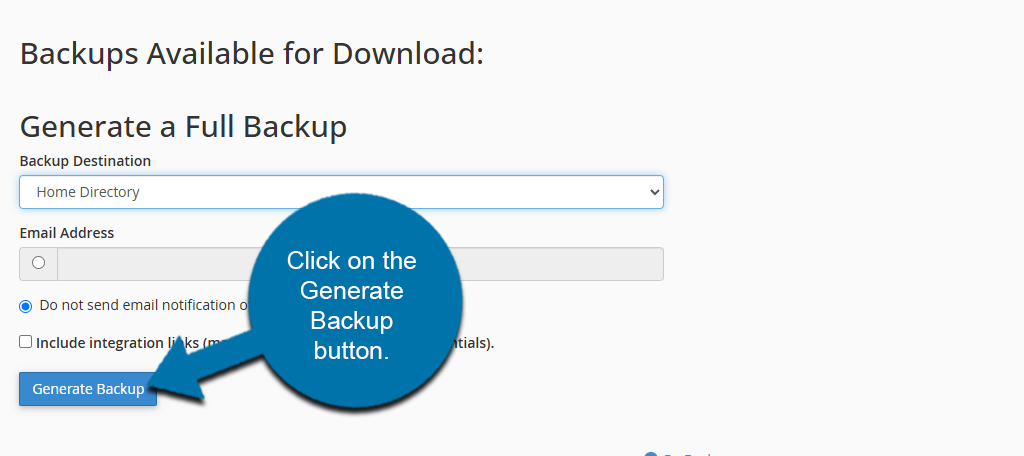1024x456 pixels.
Task: Click the 'Do not send email notification' label text
Action: coord(140,306)
